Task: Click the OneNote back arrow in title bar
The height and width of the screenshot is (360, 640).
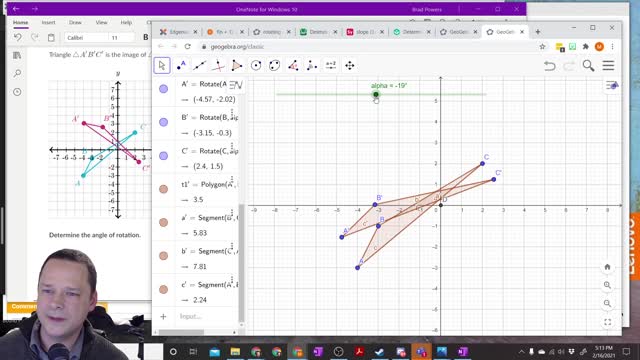Action: (16, 9)
